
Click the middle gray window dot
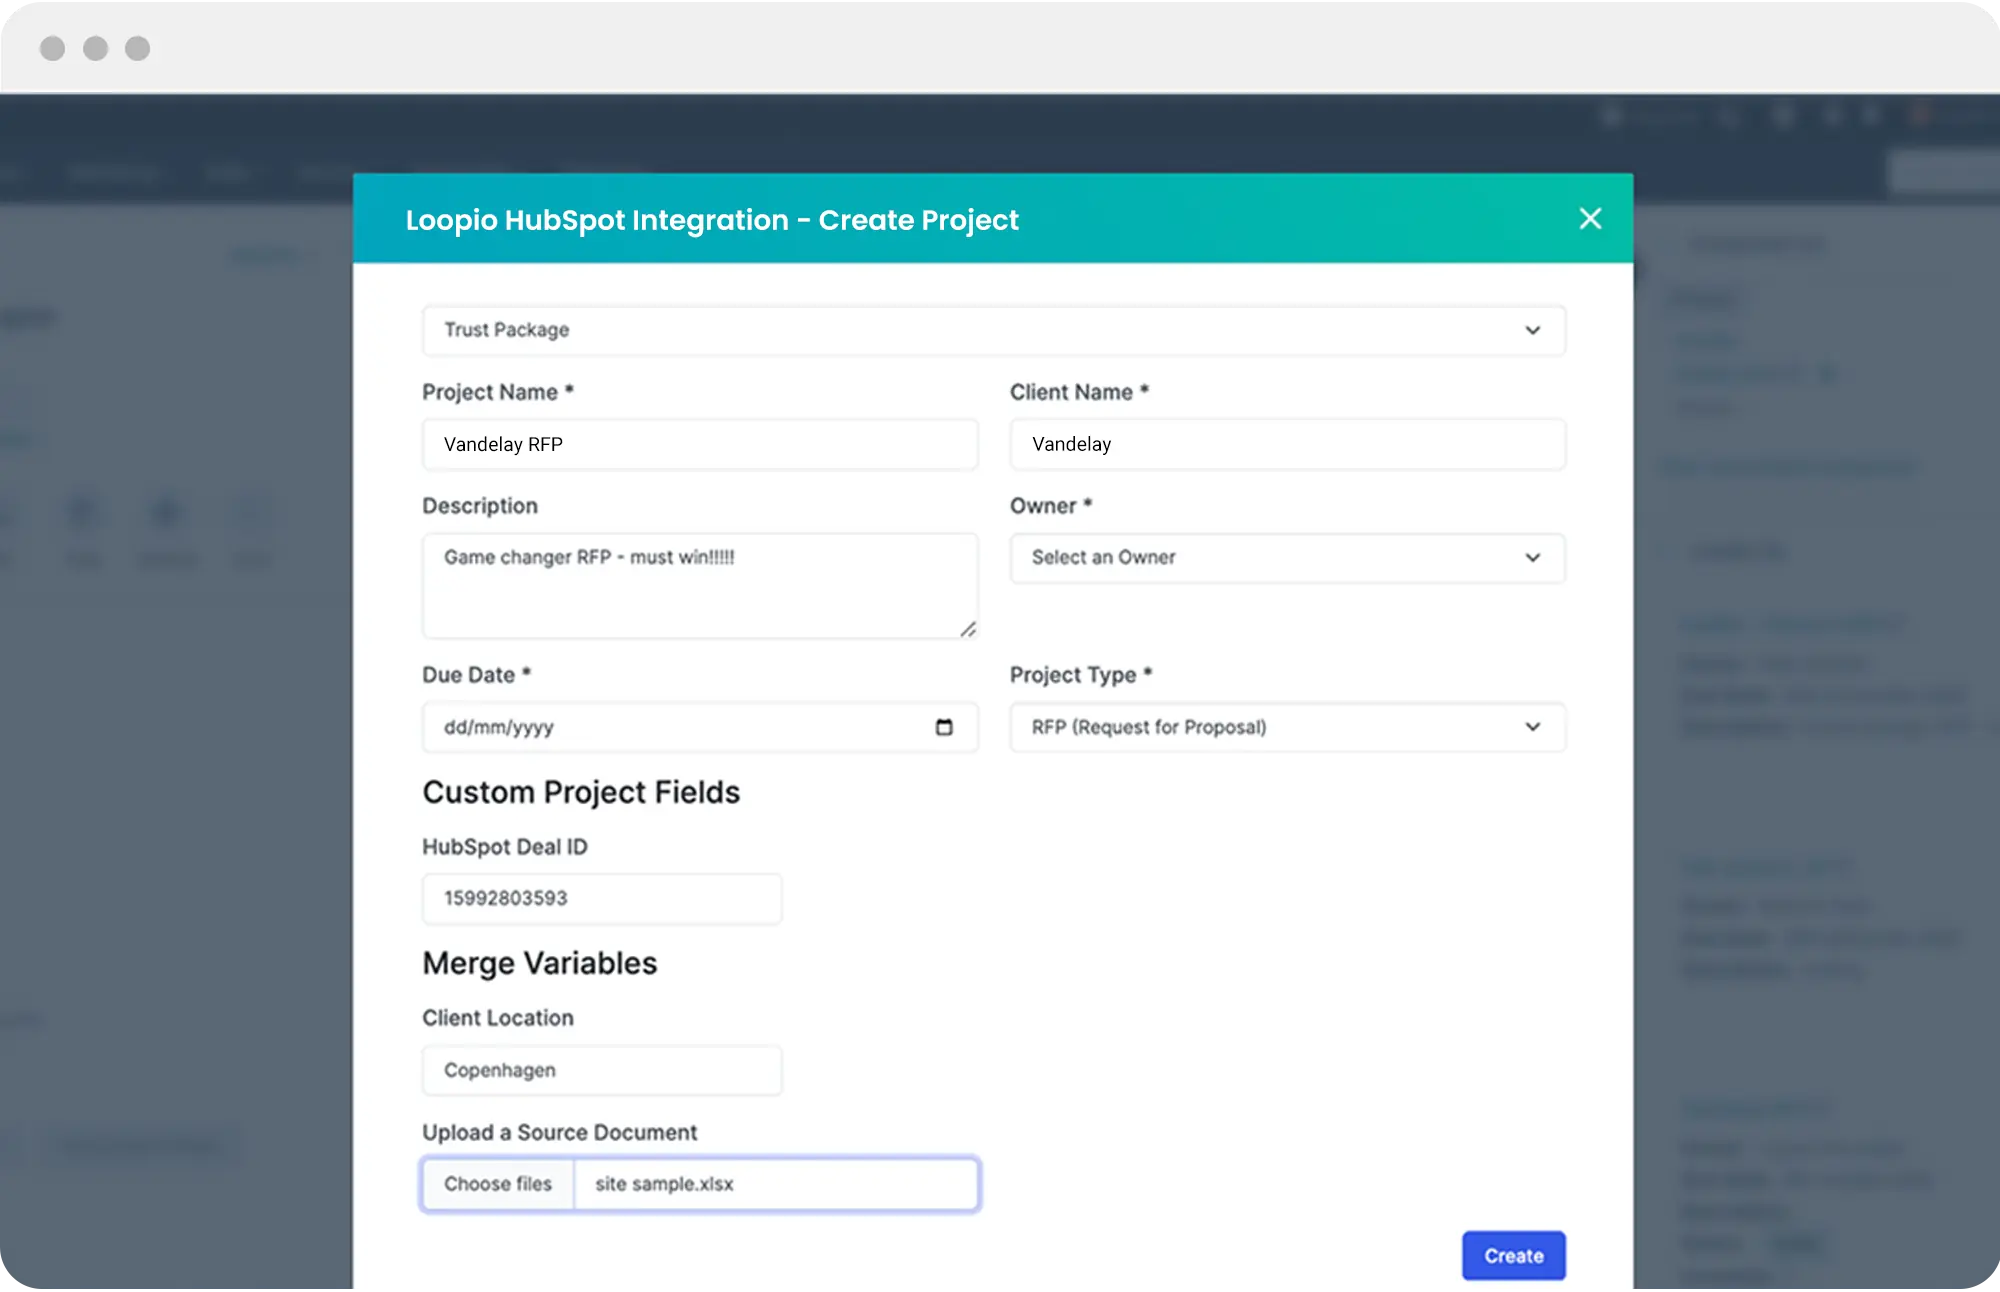95,48
